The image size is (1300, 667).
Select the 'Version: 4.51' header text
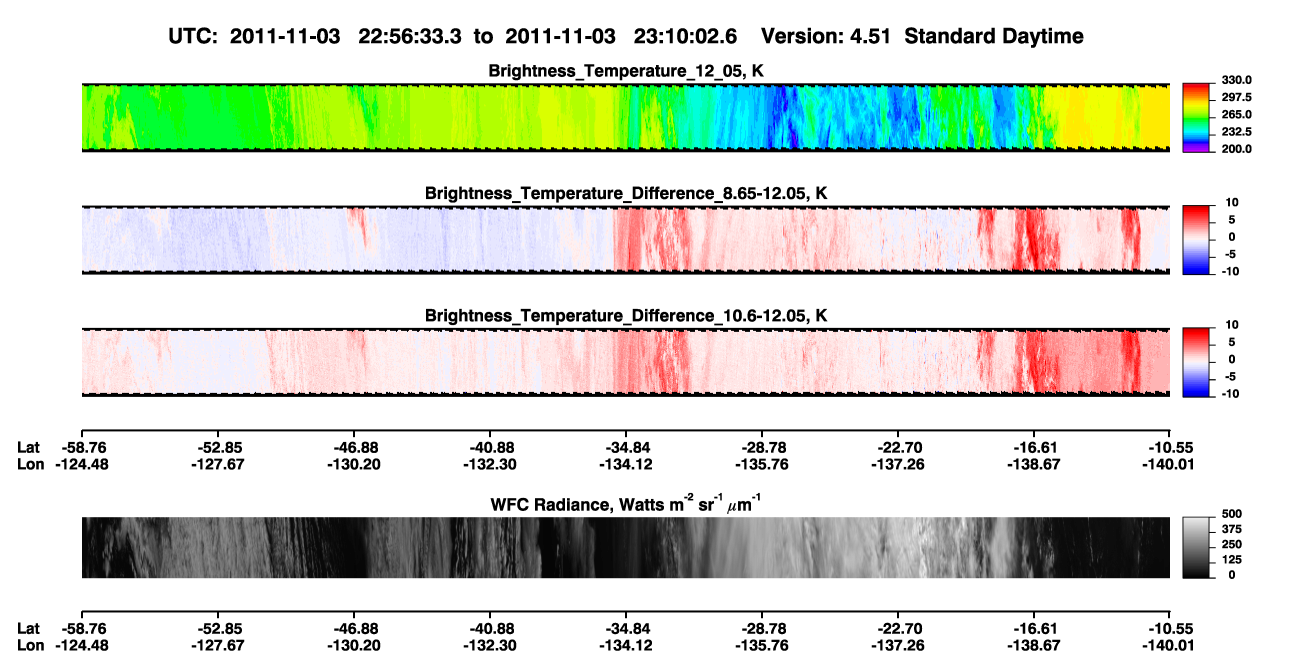pyautogui.click(x=826, y=37)
